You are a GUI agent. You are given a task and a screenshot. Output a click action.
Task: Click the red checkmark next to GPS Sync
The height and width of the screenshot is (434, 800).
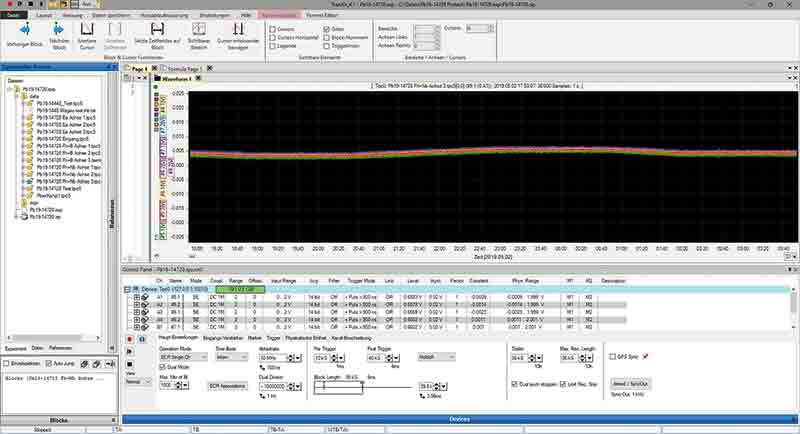[646, 356]
